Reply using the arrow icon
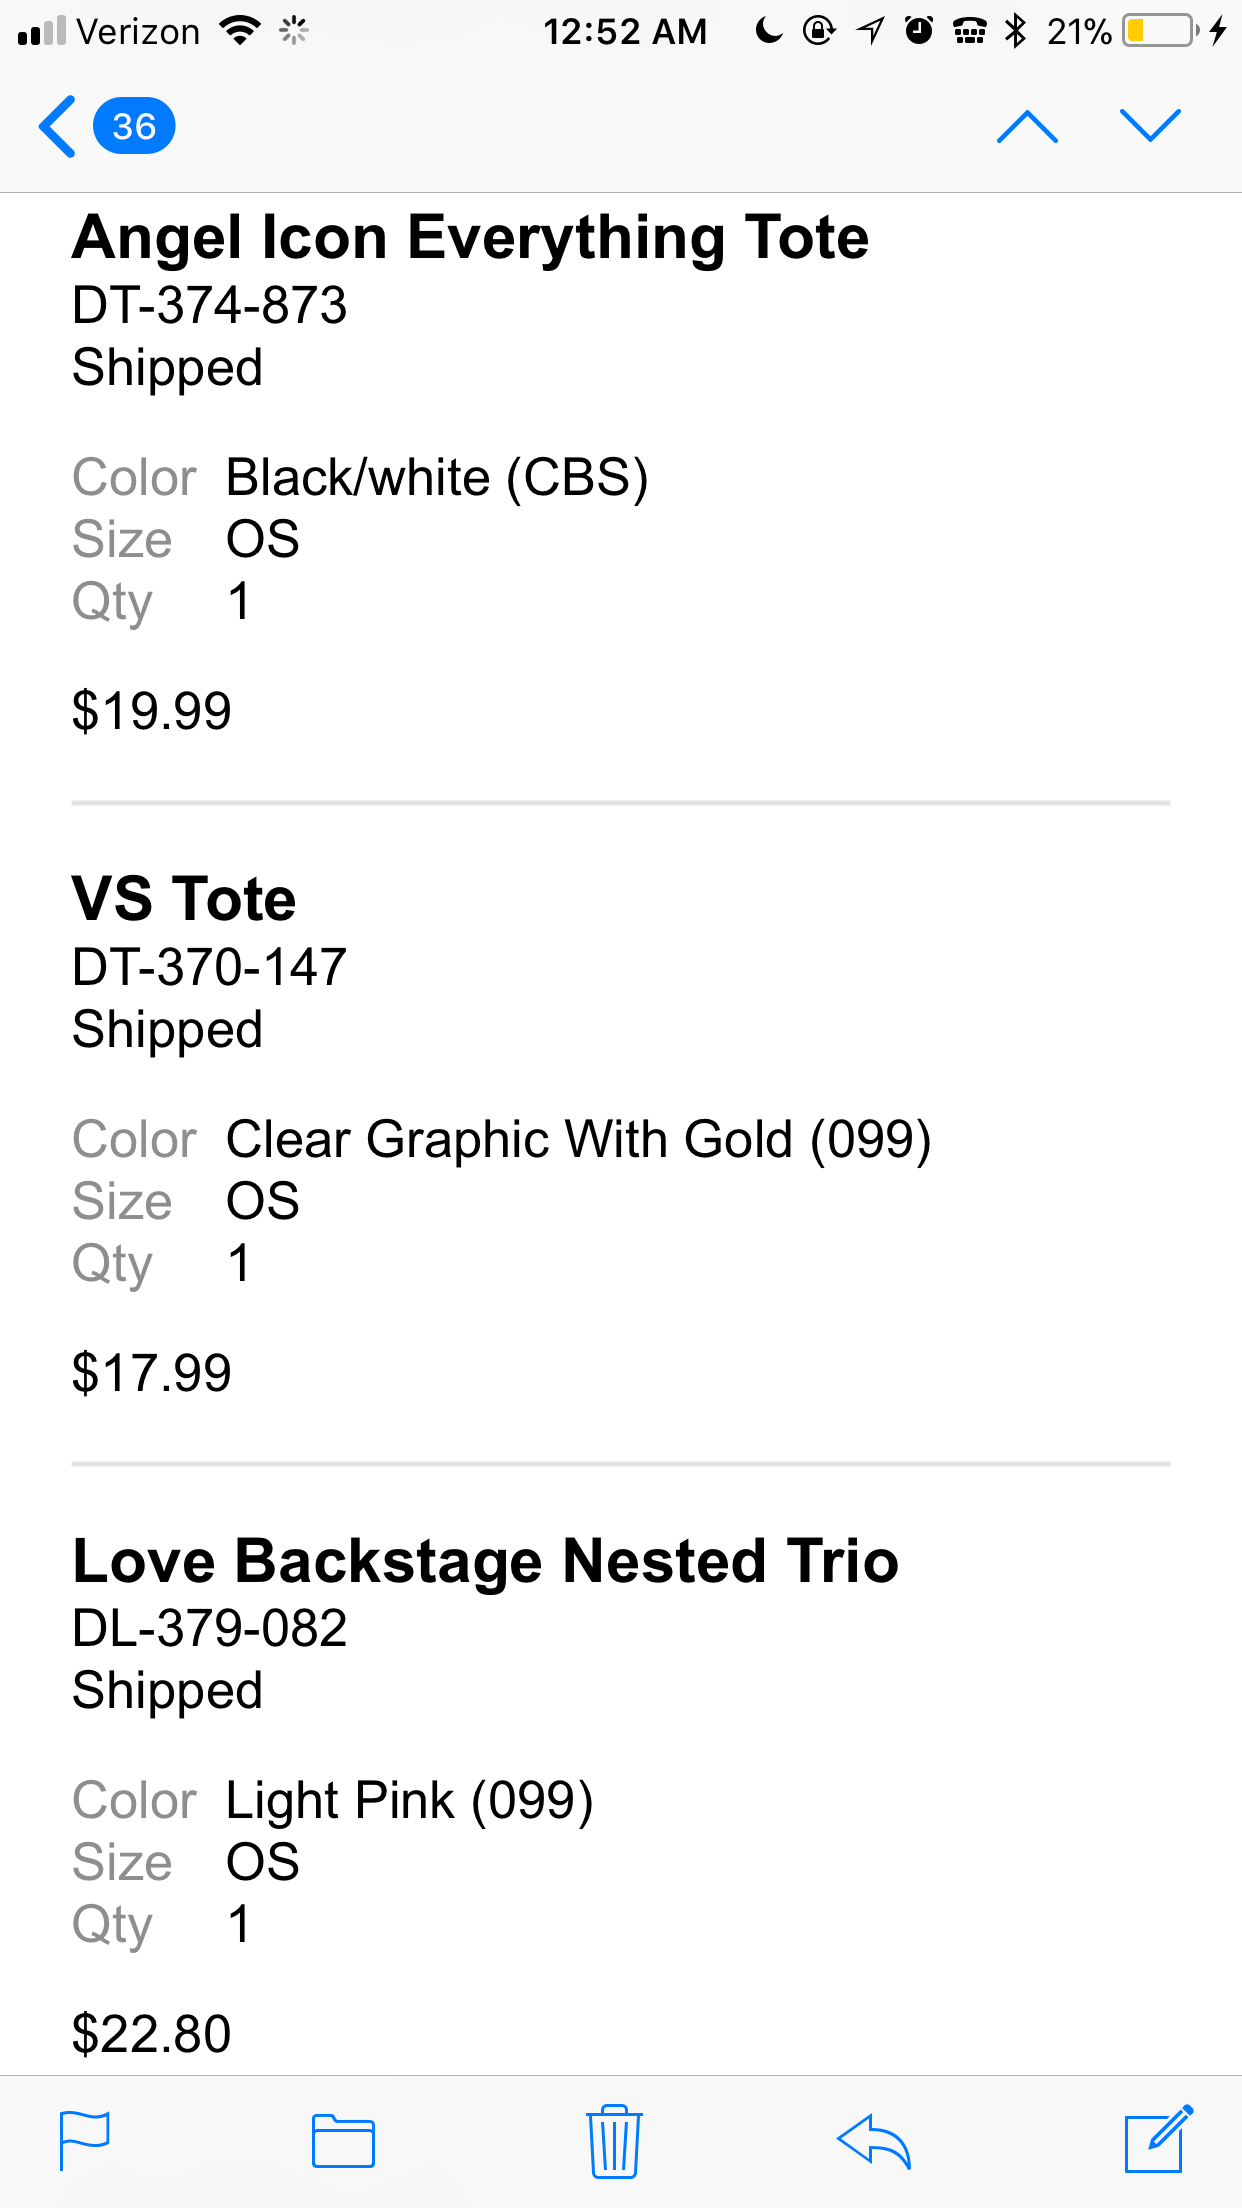The image size is (1242, 2208). pos(874,2141)
